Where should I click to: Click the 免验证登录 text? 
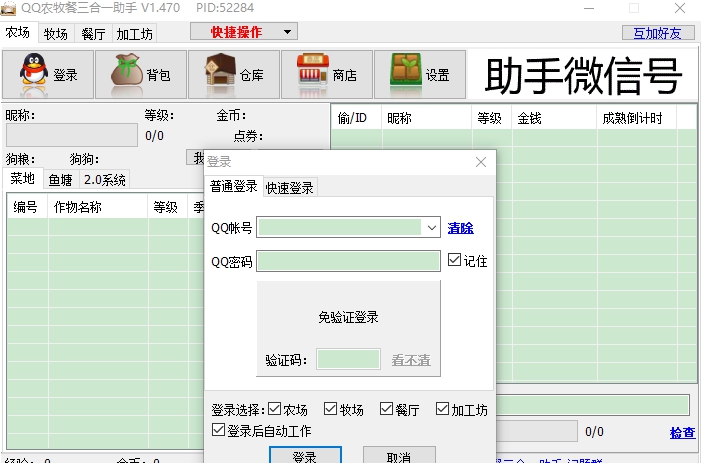348,317
